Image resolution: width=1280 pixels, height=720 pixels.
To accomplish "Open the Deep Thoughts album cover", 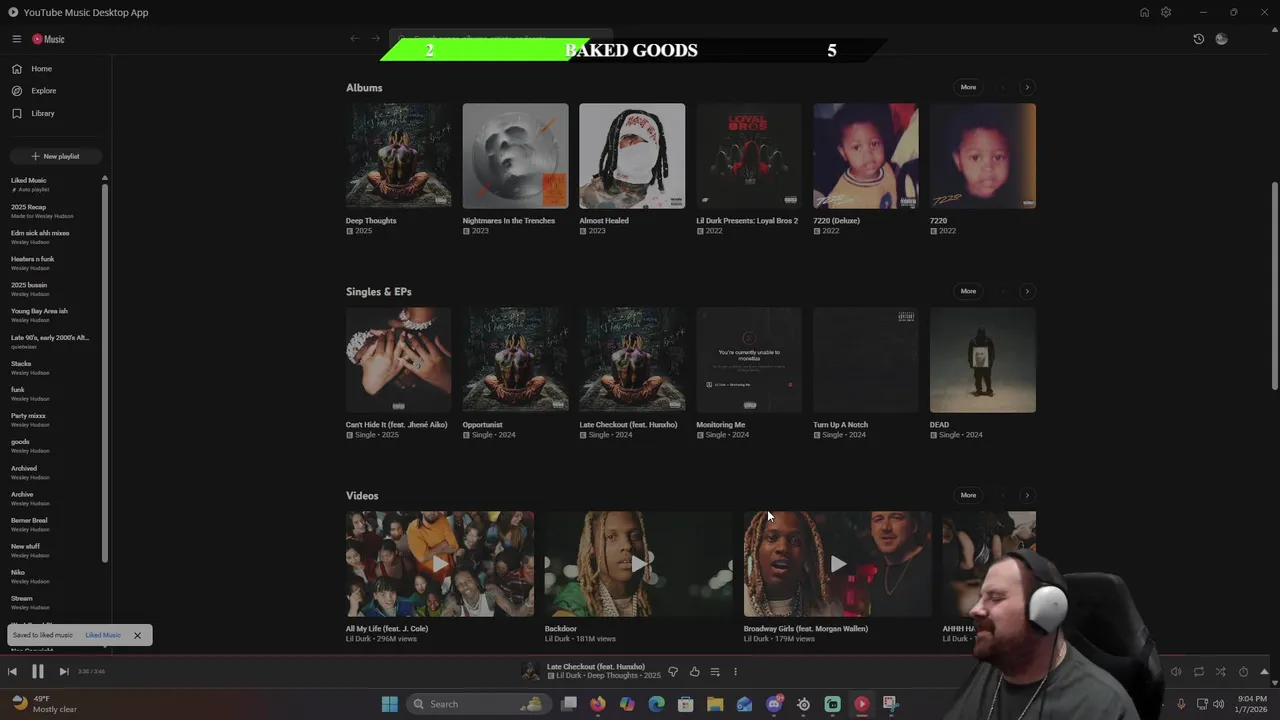I will coord(398,156).
